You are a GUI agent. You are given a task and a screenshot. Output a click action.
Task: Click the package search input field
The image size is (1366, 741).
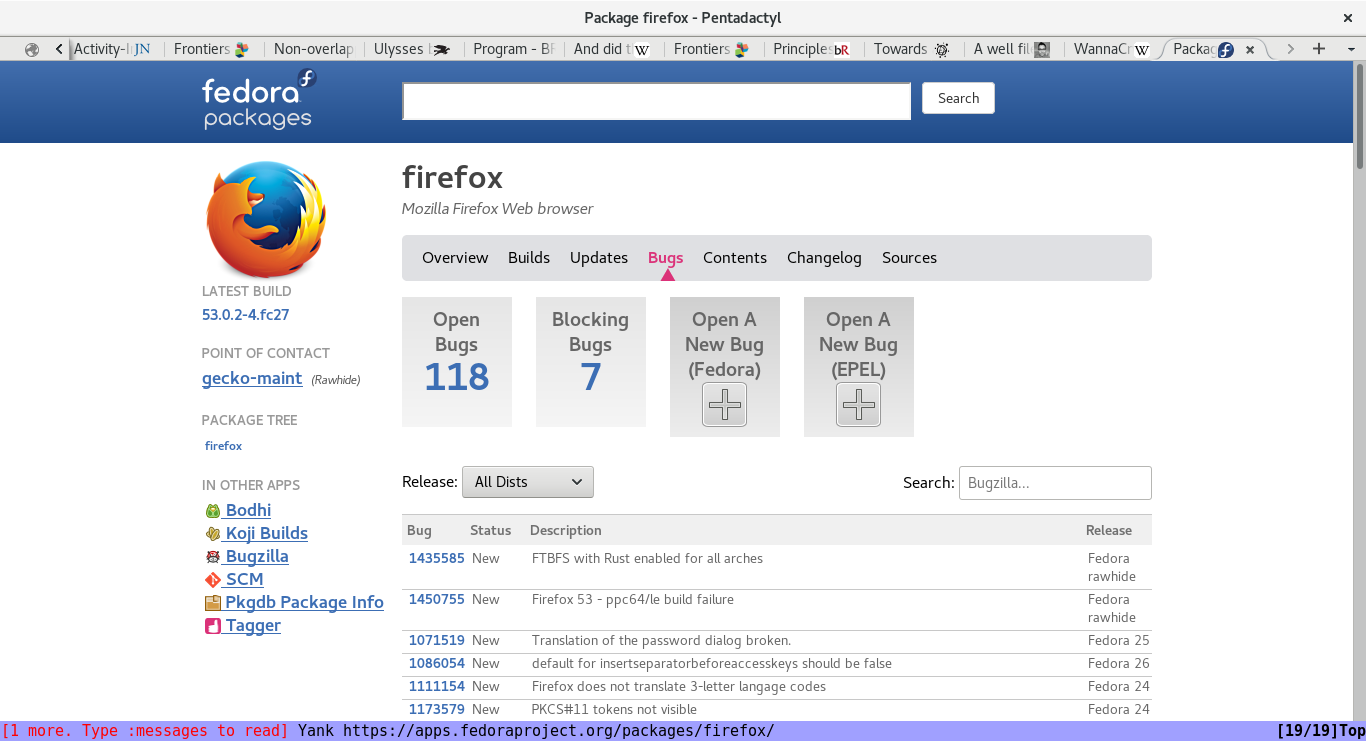[656, 101]
